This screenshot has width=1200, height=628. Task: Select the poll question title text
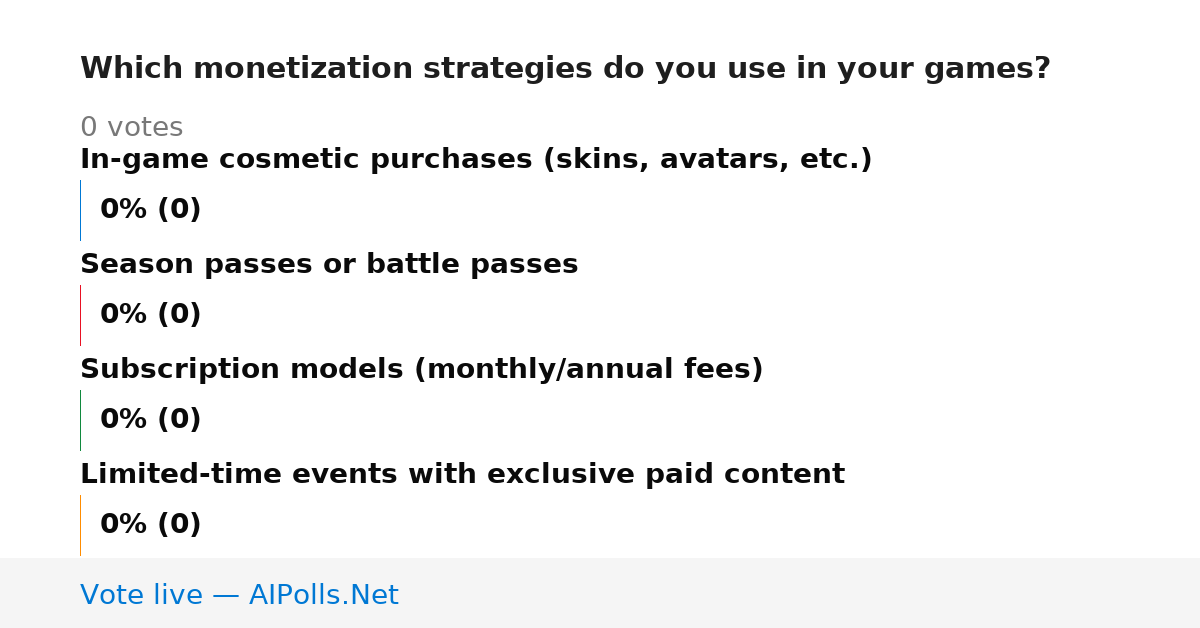tap(565, 69)
